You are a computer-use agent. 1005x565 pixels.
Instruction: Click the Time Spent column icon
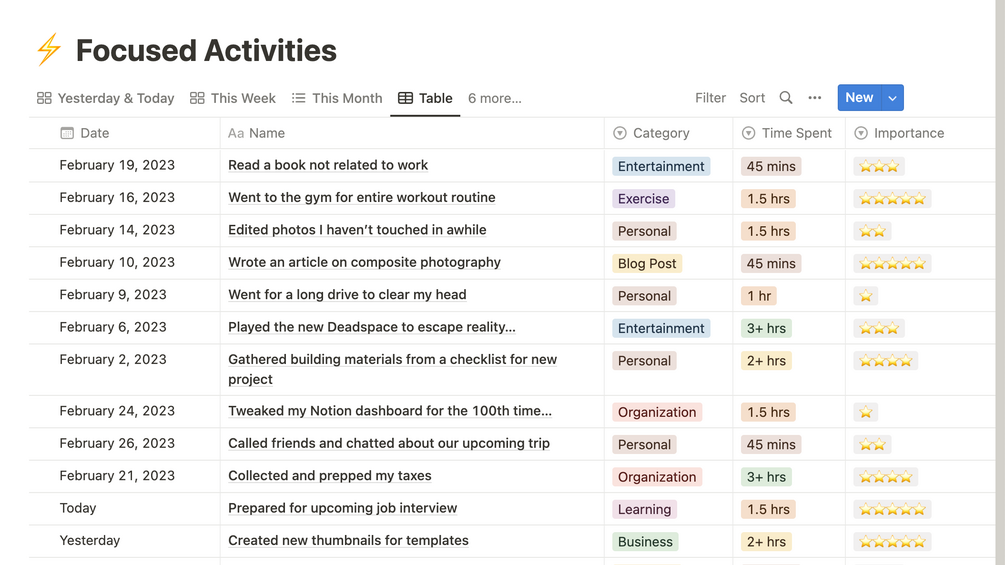pos(749,133)
